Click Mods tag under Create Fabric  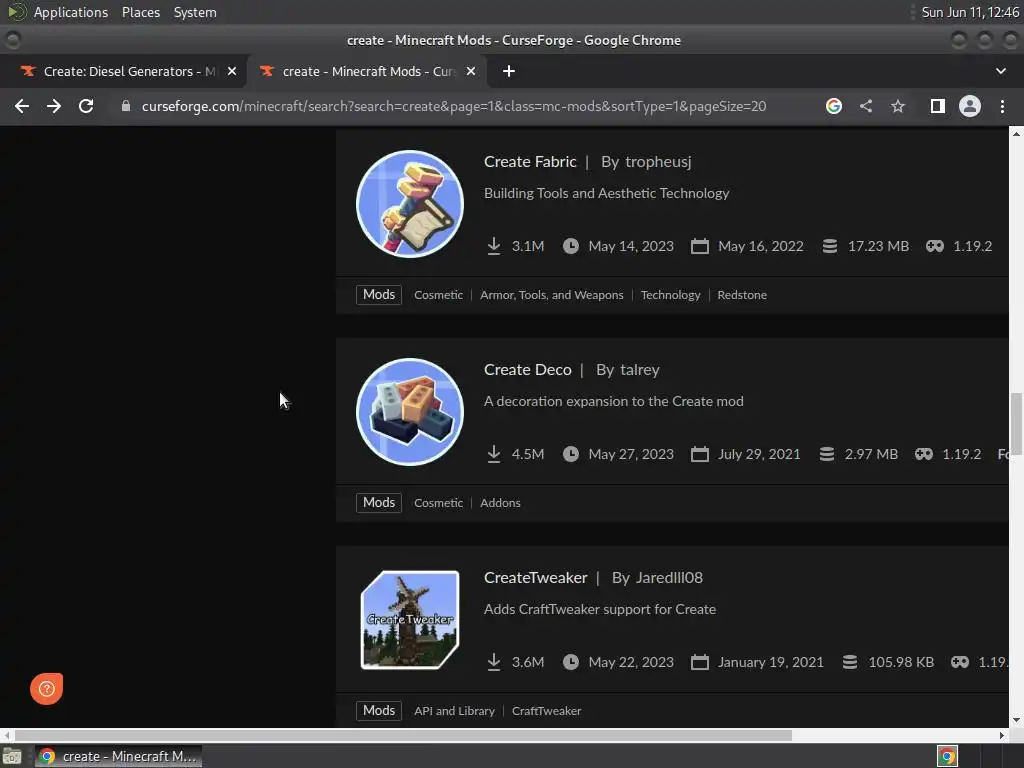pyautogui.click(x=379, y=295)
